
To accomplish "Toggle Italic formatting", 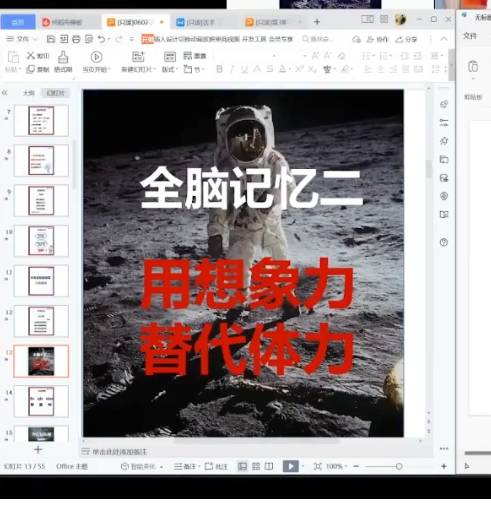I will pos(232,69).
